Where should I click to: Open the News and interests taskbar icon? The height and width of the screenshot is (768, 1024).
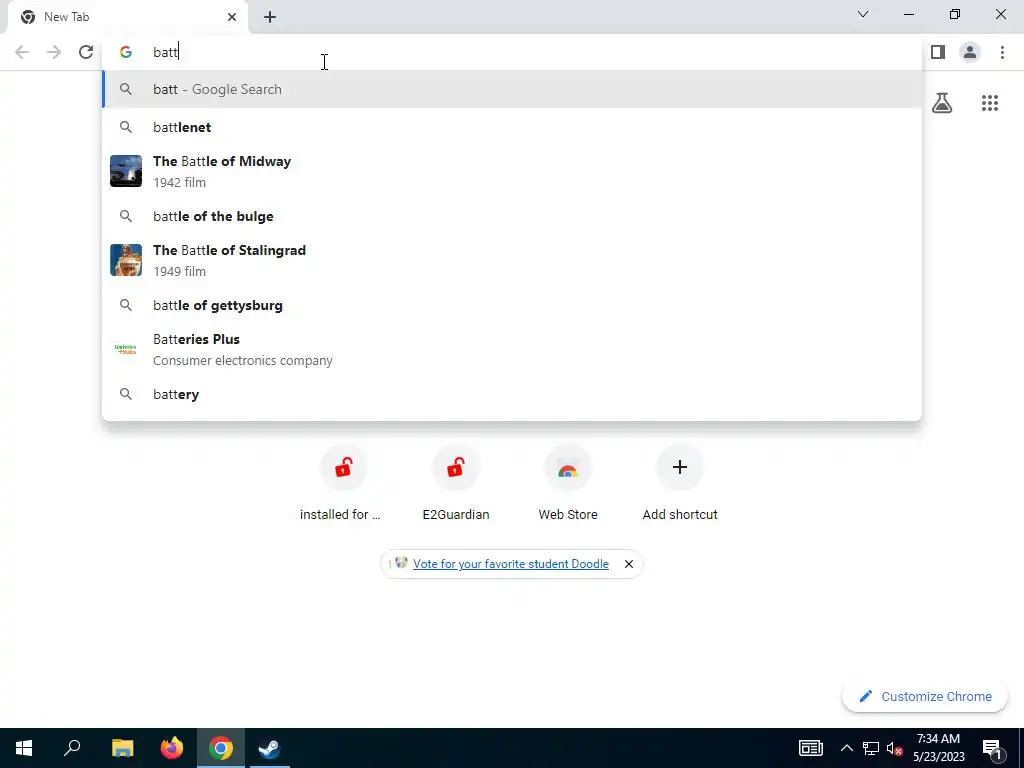pos(810,748)
